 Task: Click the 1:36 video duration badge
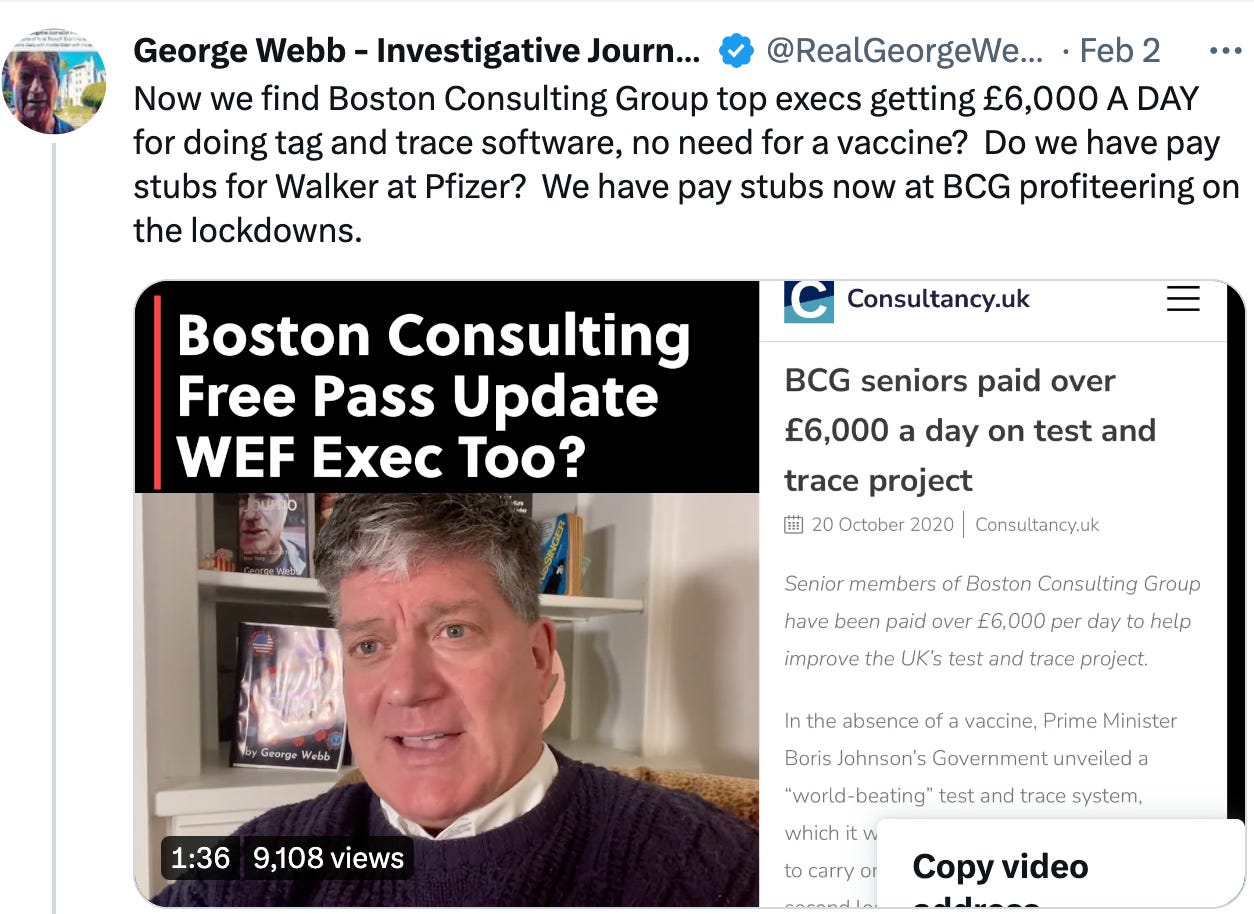click(x=200, y=858)
